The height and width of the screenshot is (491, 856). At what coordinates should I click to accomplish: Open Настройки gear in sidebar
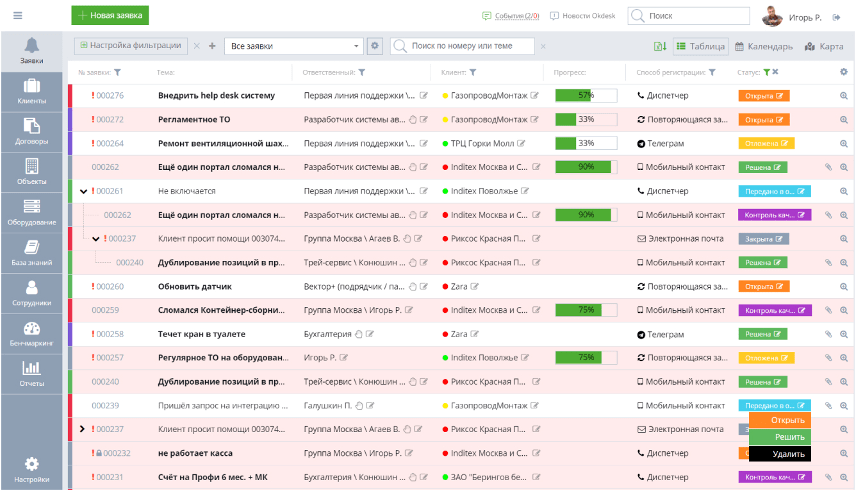pyautogui.click(x=31, y=468)
